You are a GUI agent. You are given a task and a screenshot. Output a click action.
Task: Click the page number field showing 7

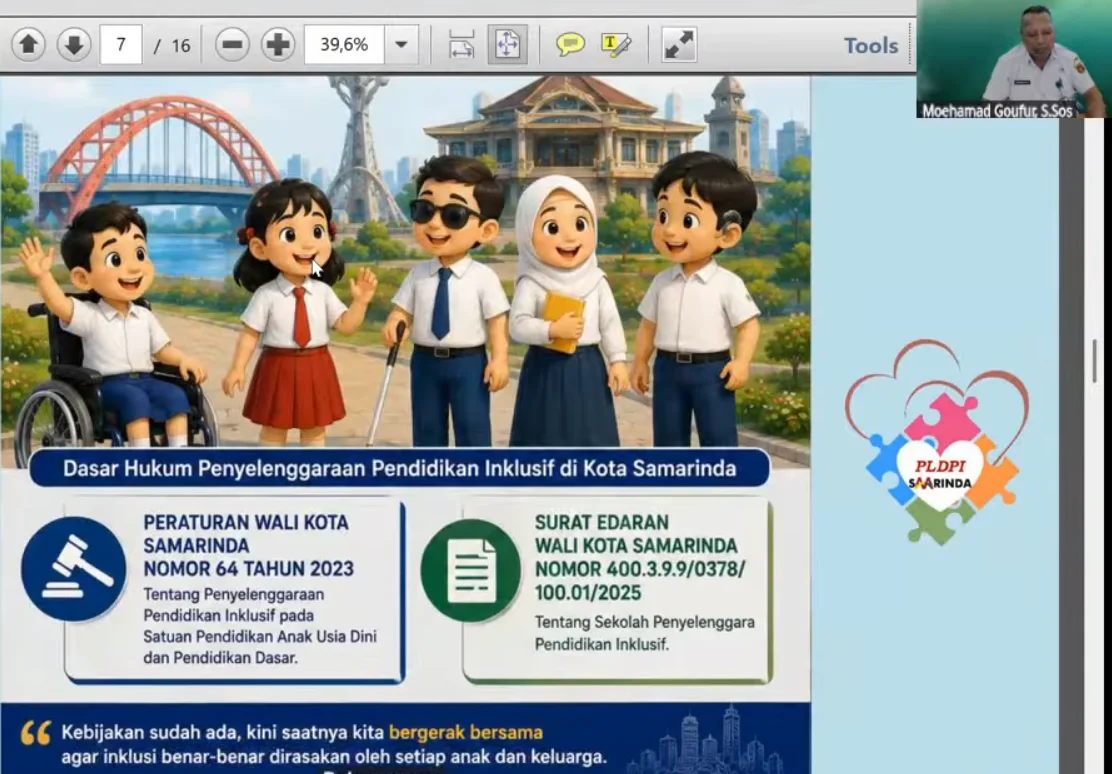pos(121,45)
